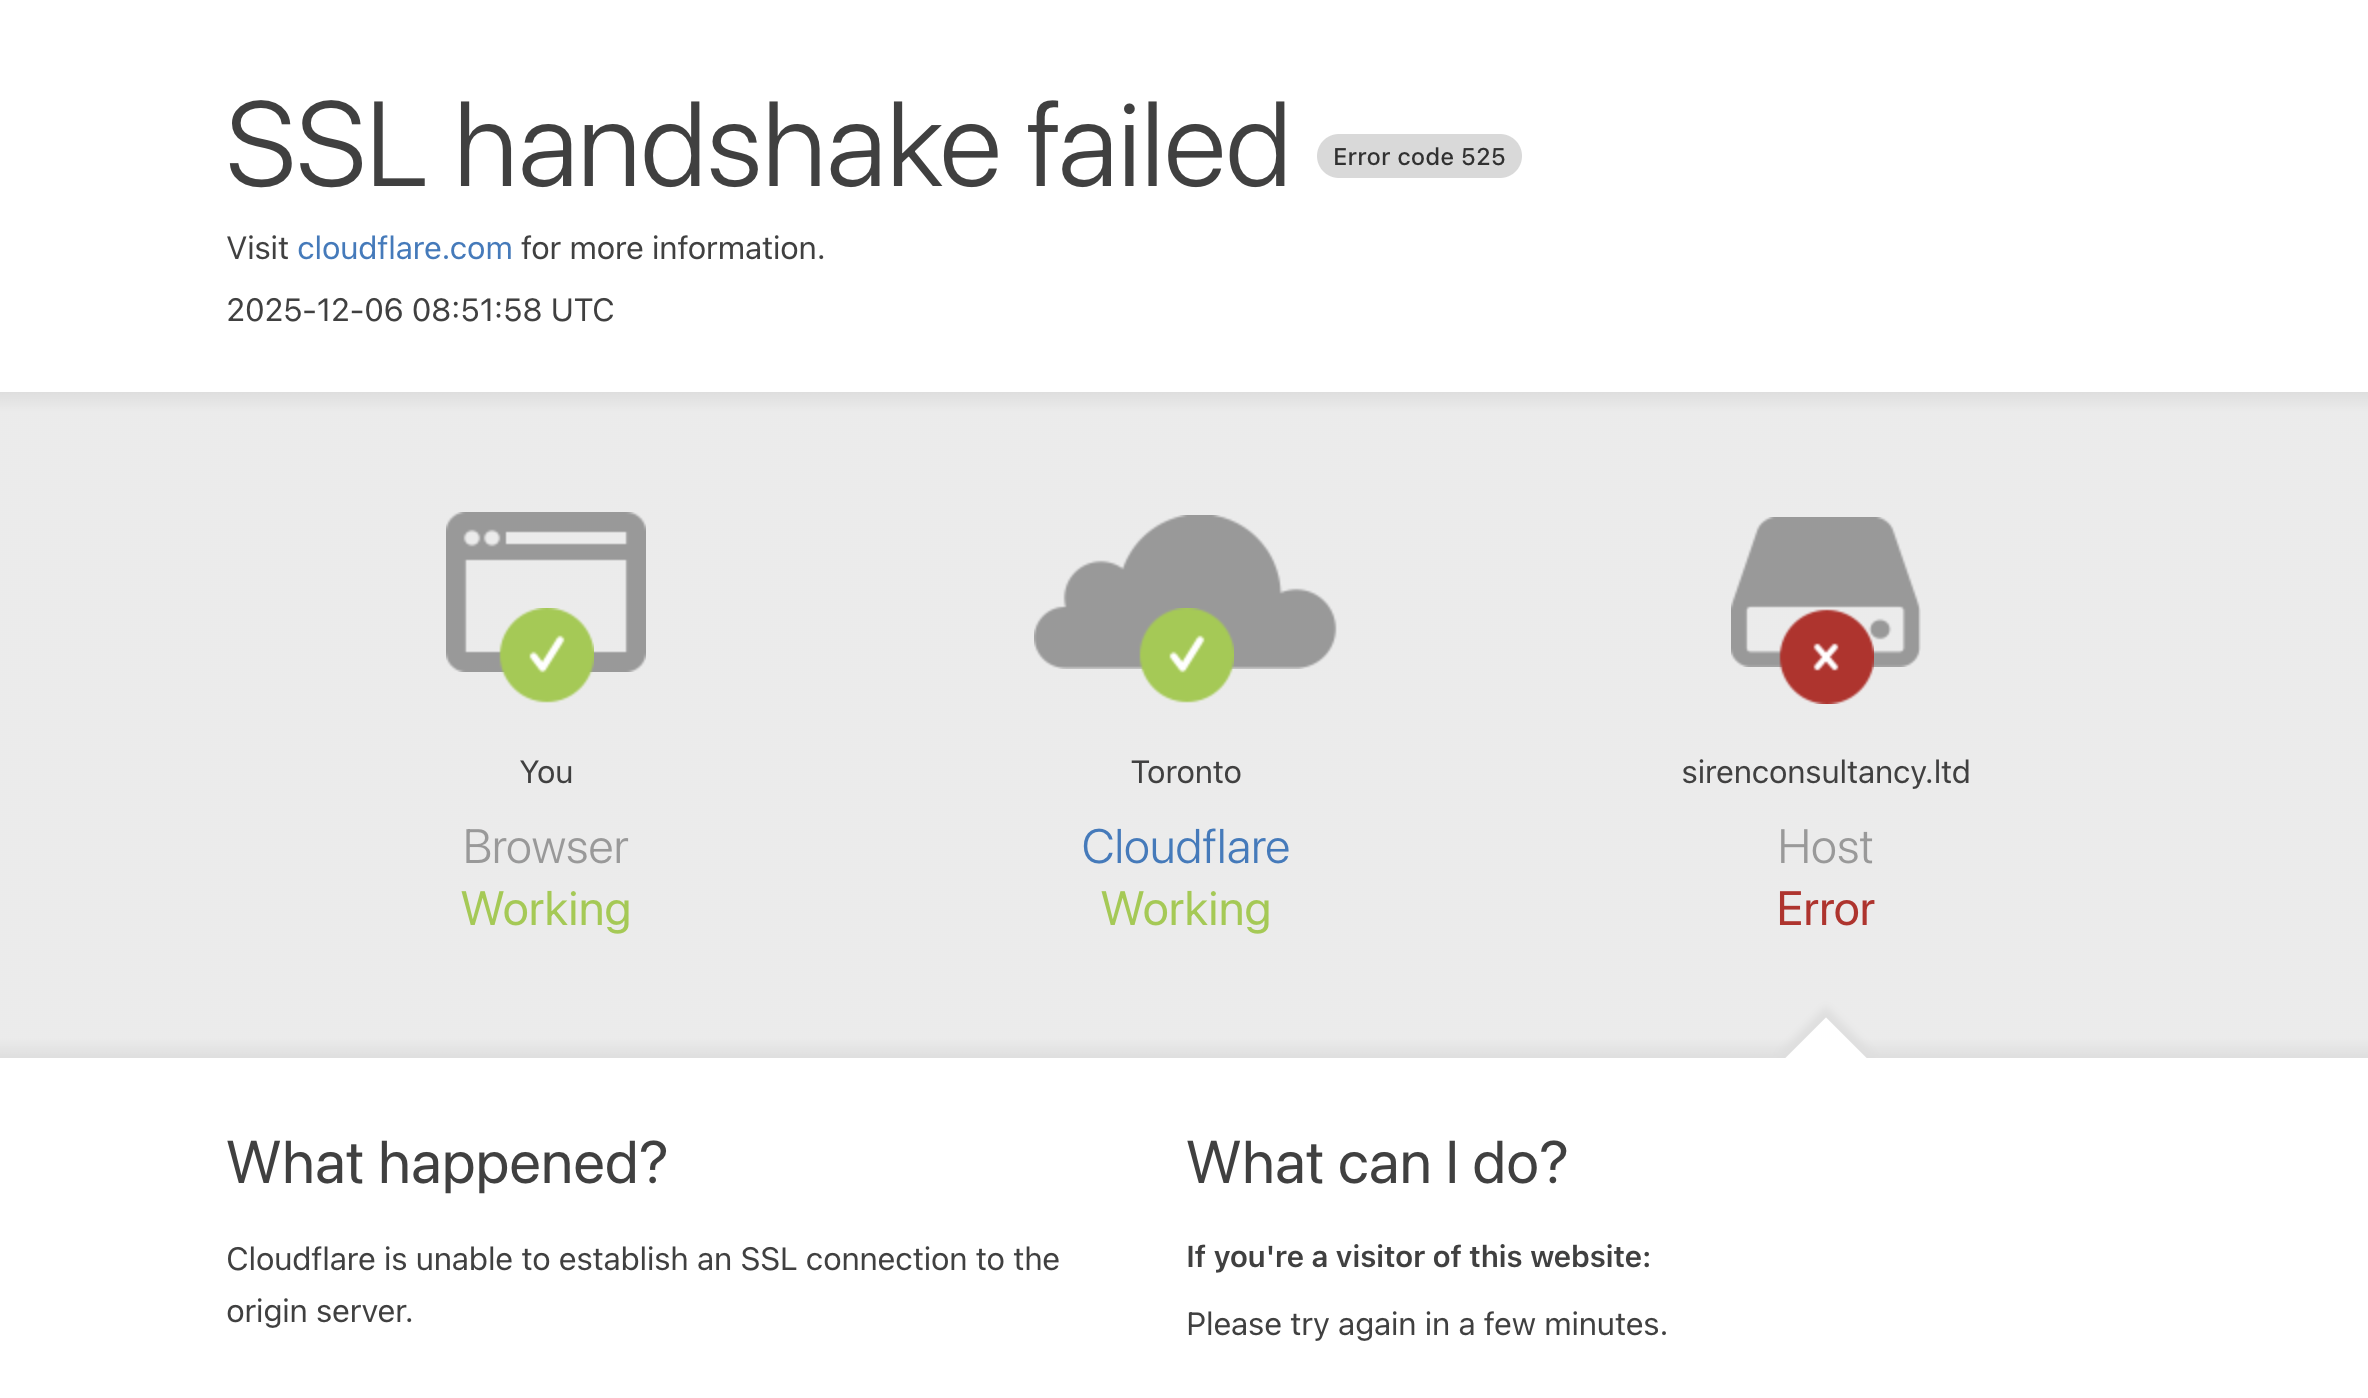Click the Toronto location label

[x=1185, y=772]
